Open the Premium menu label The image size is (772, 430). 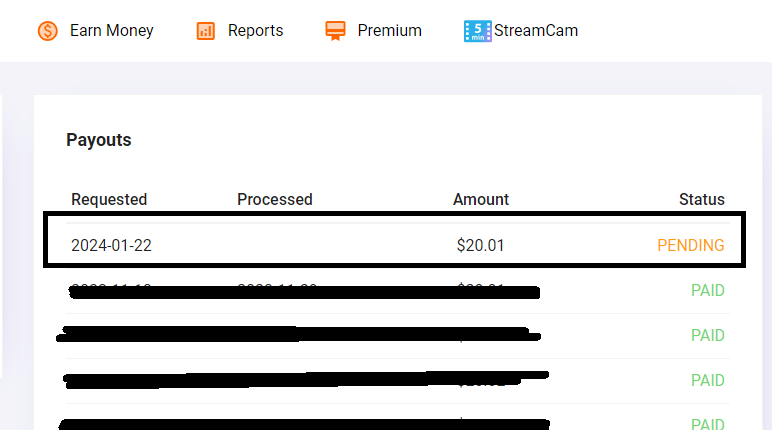(389, 31)
